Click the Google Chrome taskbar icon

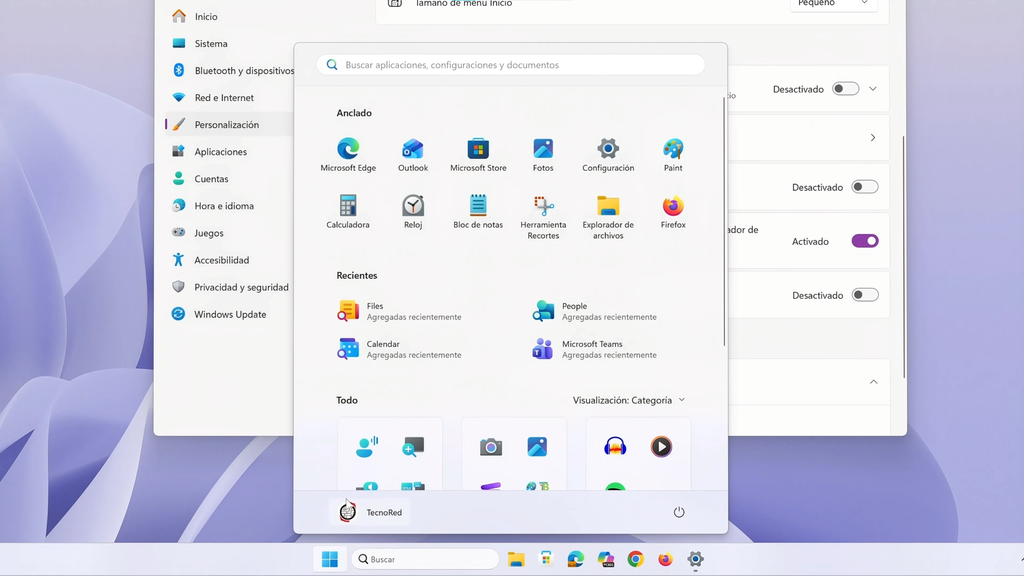coord(635,559)
